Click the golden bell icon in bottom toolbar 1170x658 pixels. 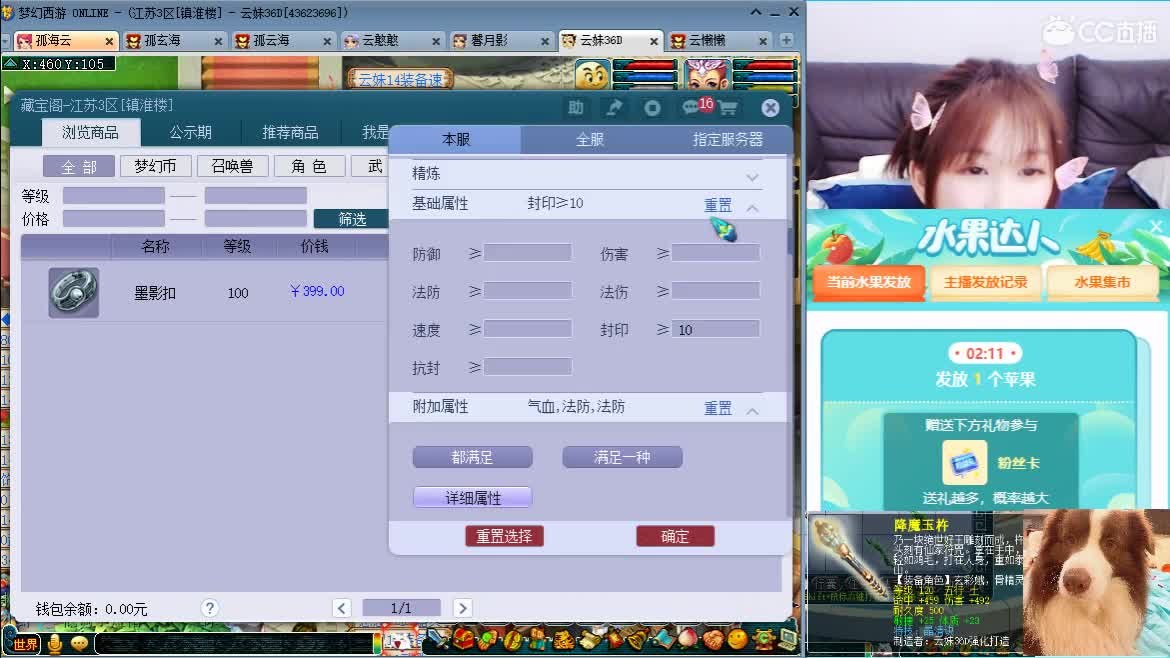coord(636,639)
